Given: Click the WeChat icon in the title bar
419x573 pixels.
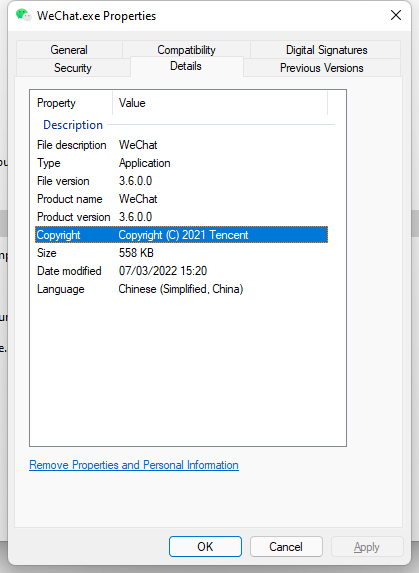Looking at the screenshot, I should pyautogui.click(x=23, y=15).
